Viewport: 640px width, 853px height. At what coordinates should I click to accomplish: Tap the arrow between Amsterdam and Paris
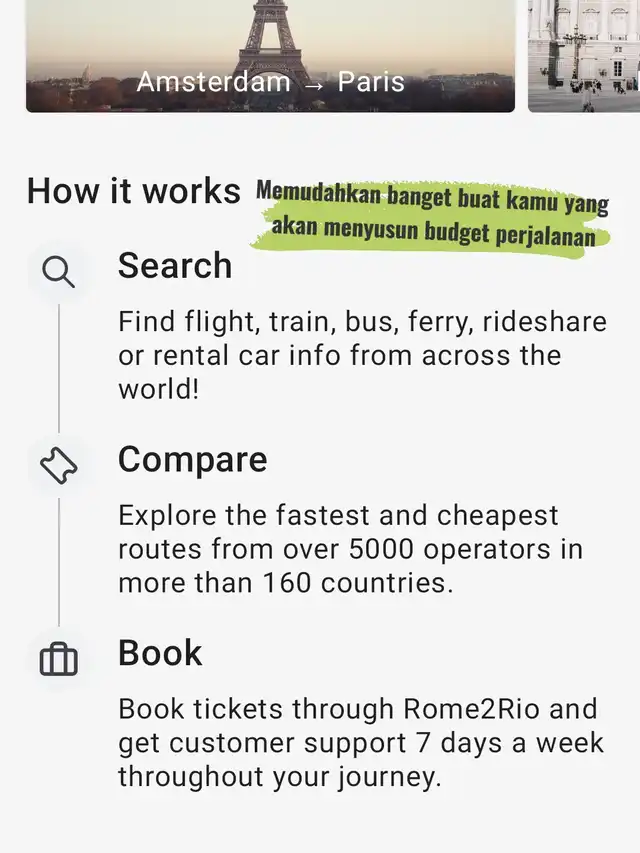[315, 83]
